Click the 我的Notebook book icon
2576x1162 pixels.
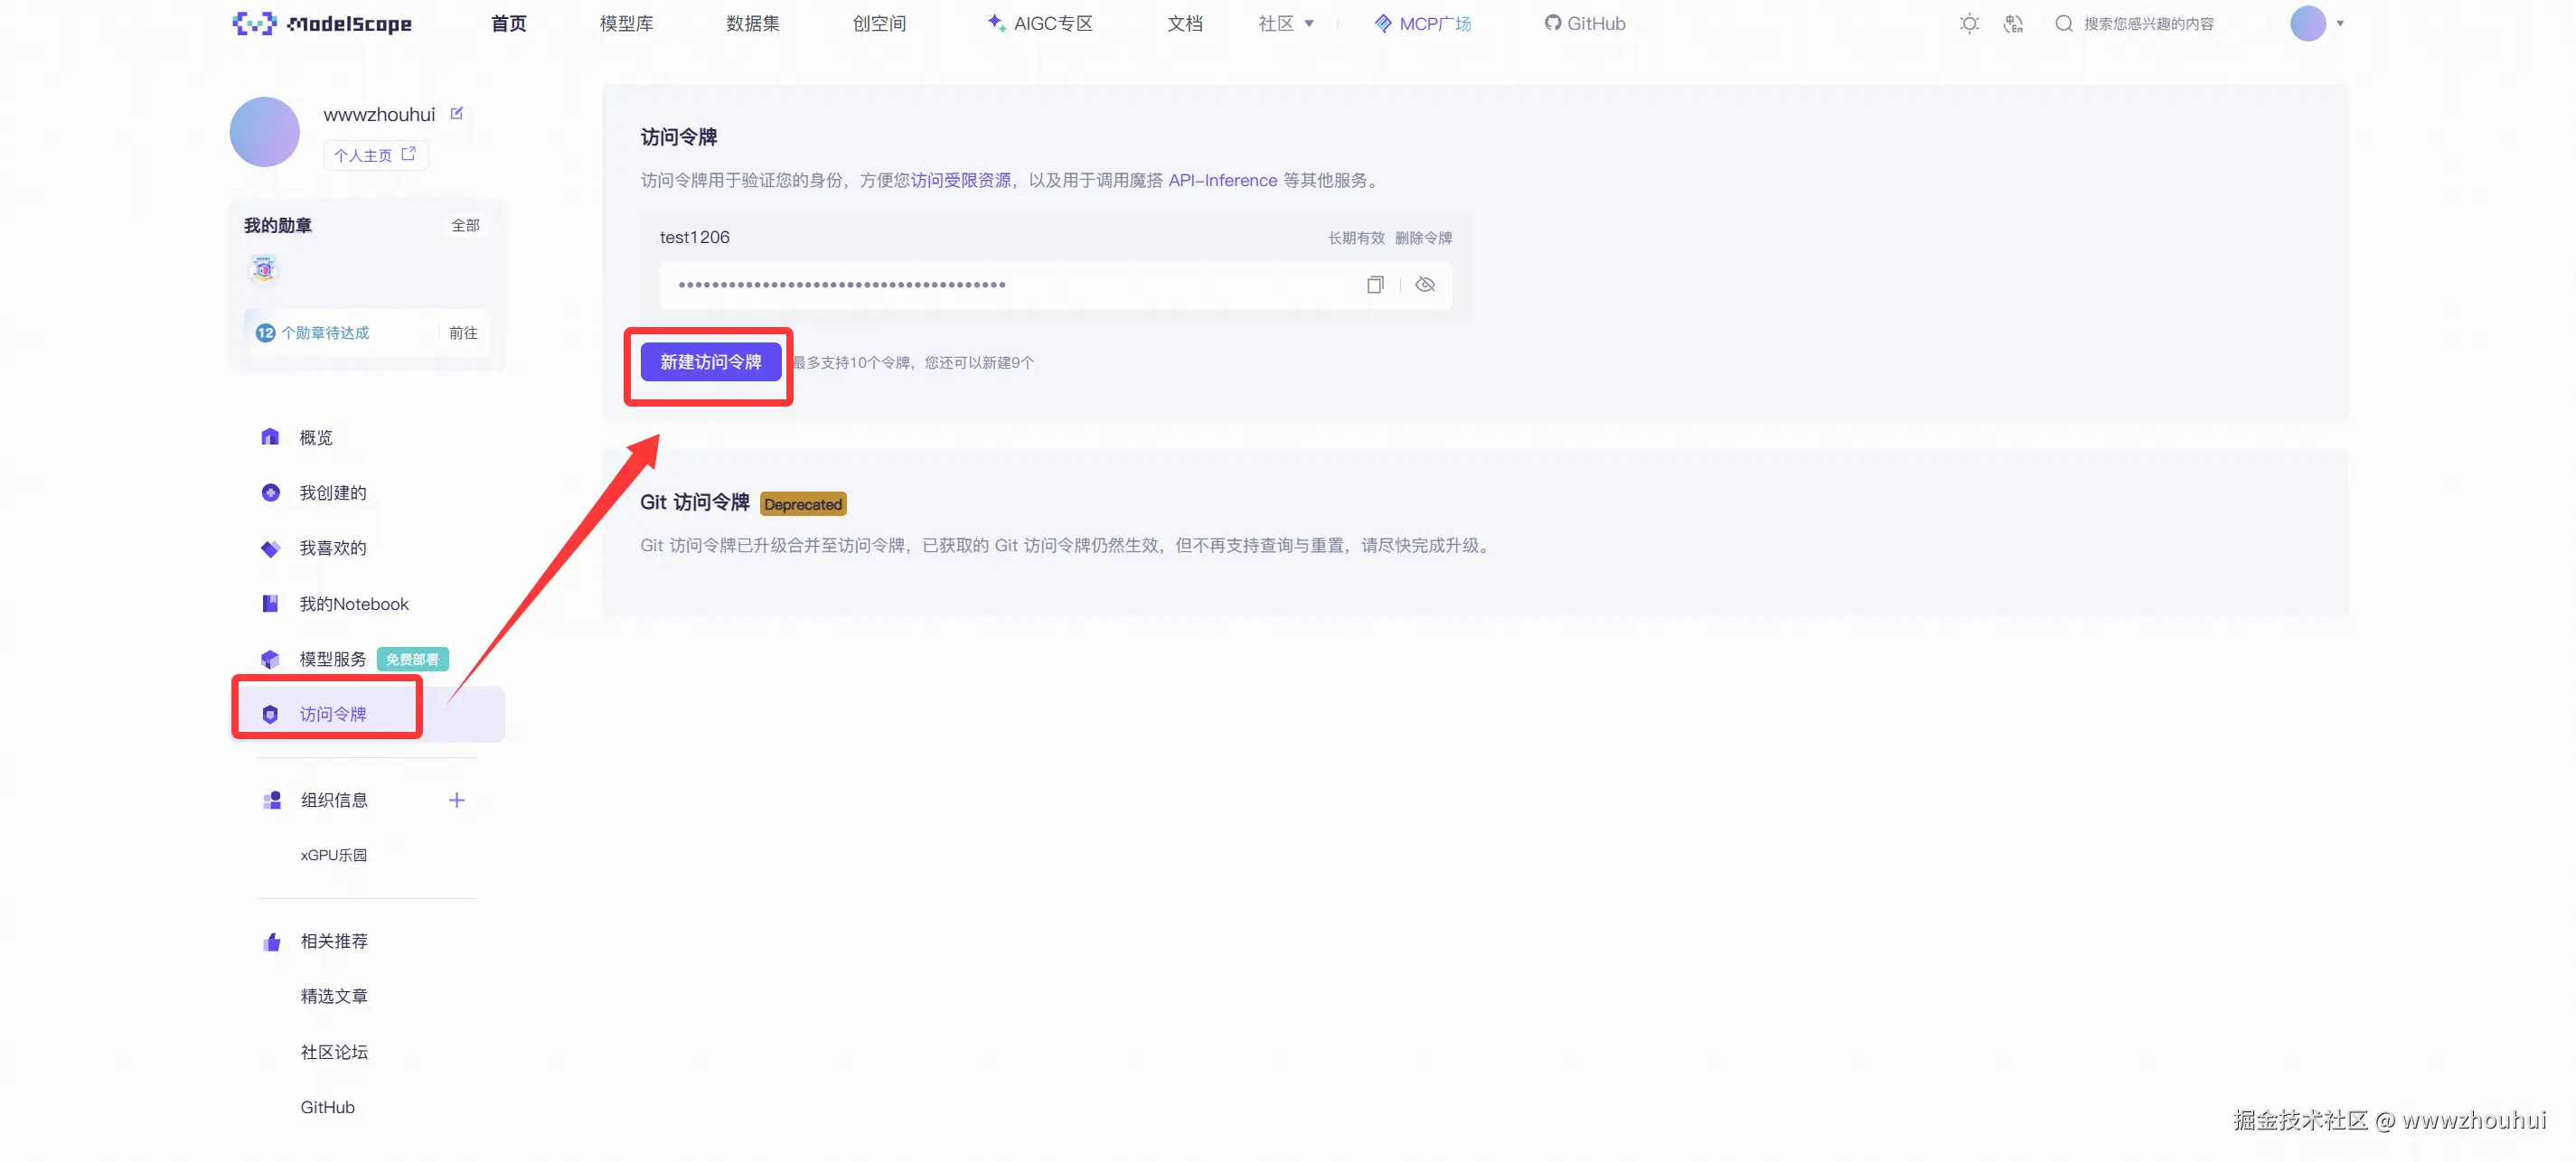(270, 603)
